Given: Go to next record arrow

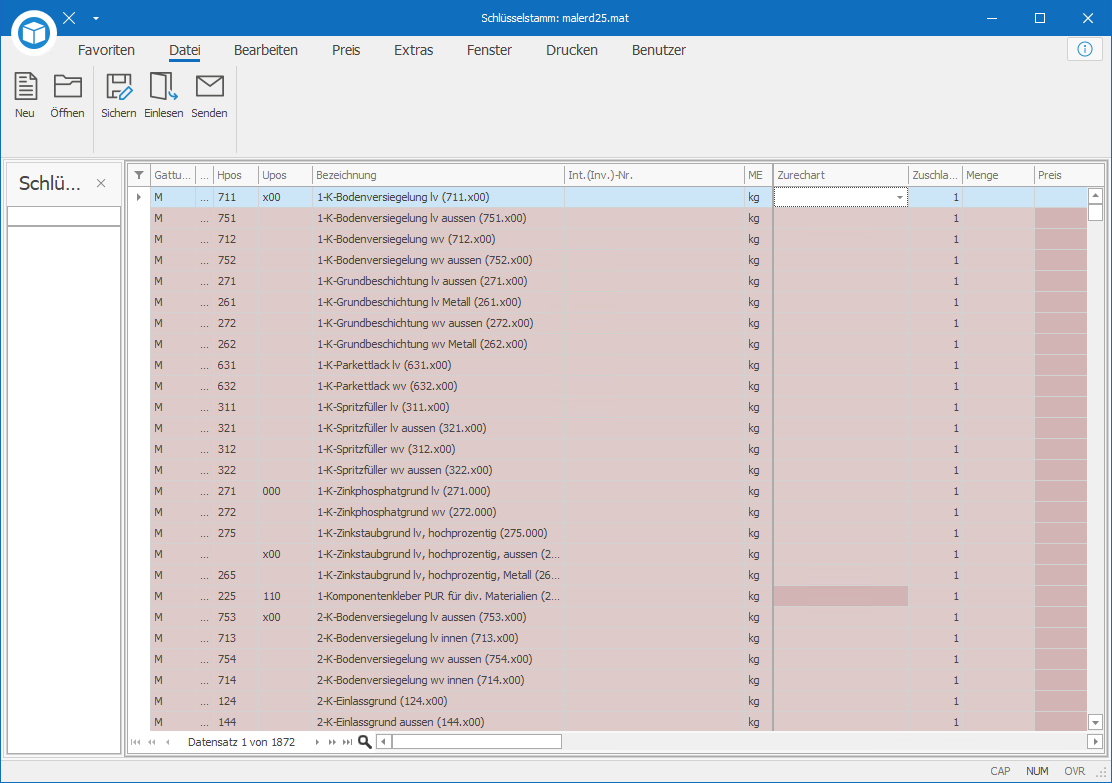Looking at the screenshot, I should coord(316,742).
